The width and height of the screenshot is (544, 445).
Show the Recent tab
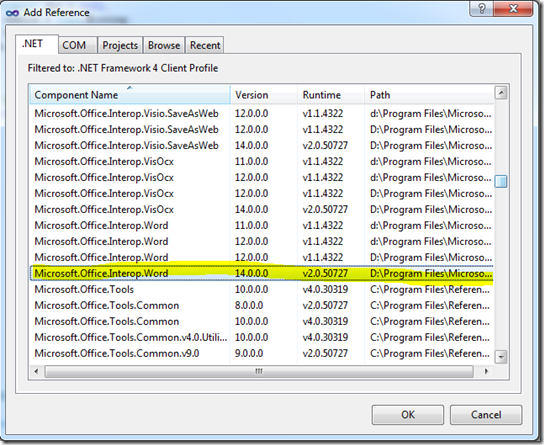point(205,45)
